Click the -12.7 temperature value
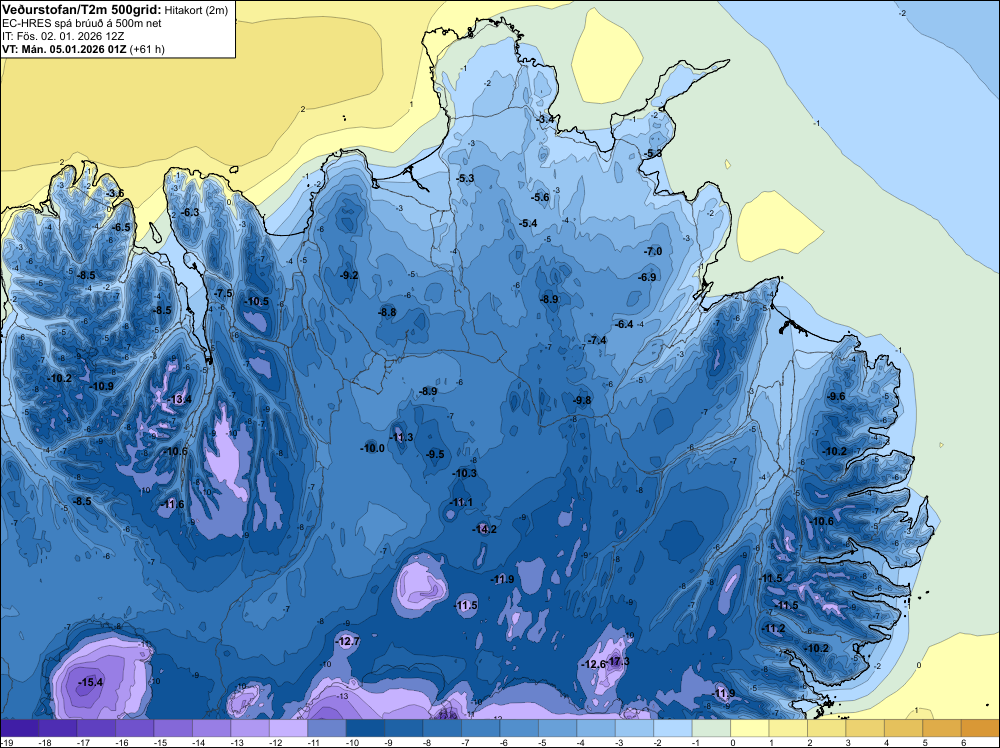Viewport: 1000px width, 748px height. 348,641
